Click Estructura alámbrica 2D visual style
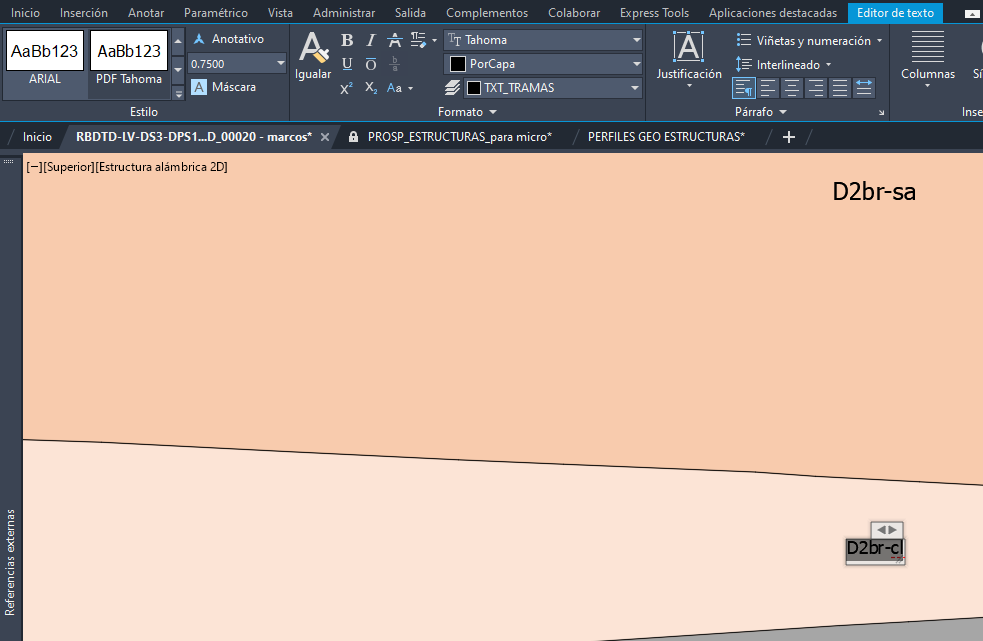The image size is (983, 641). click(x=162, y=167)
